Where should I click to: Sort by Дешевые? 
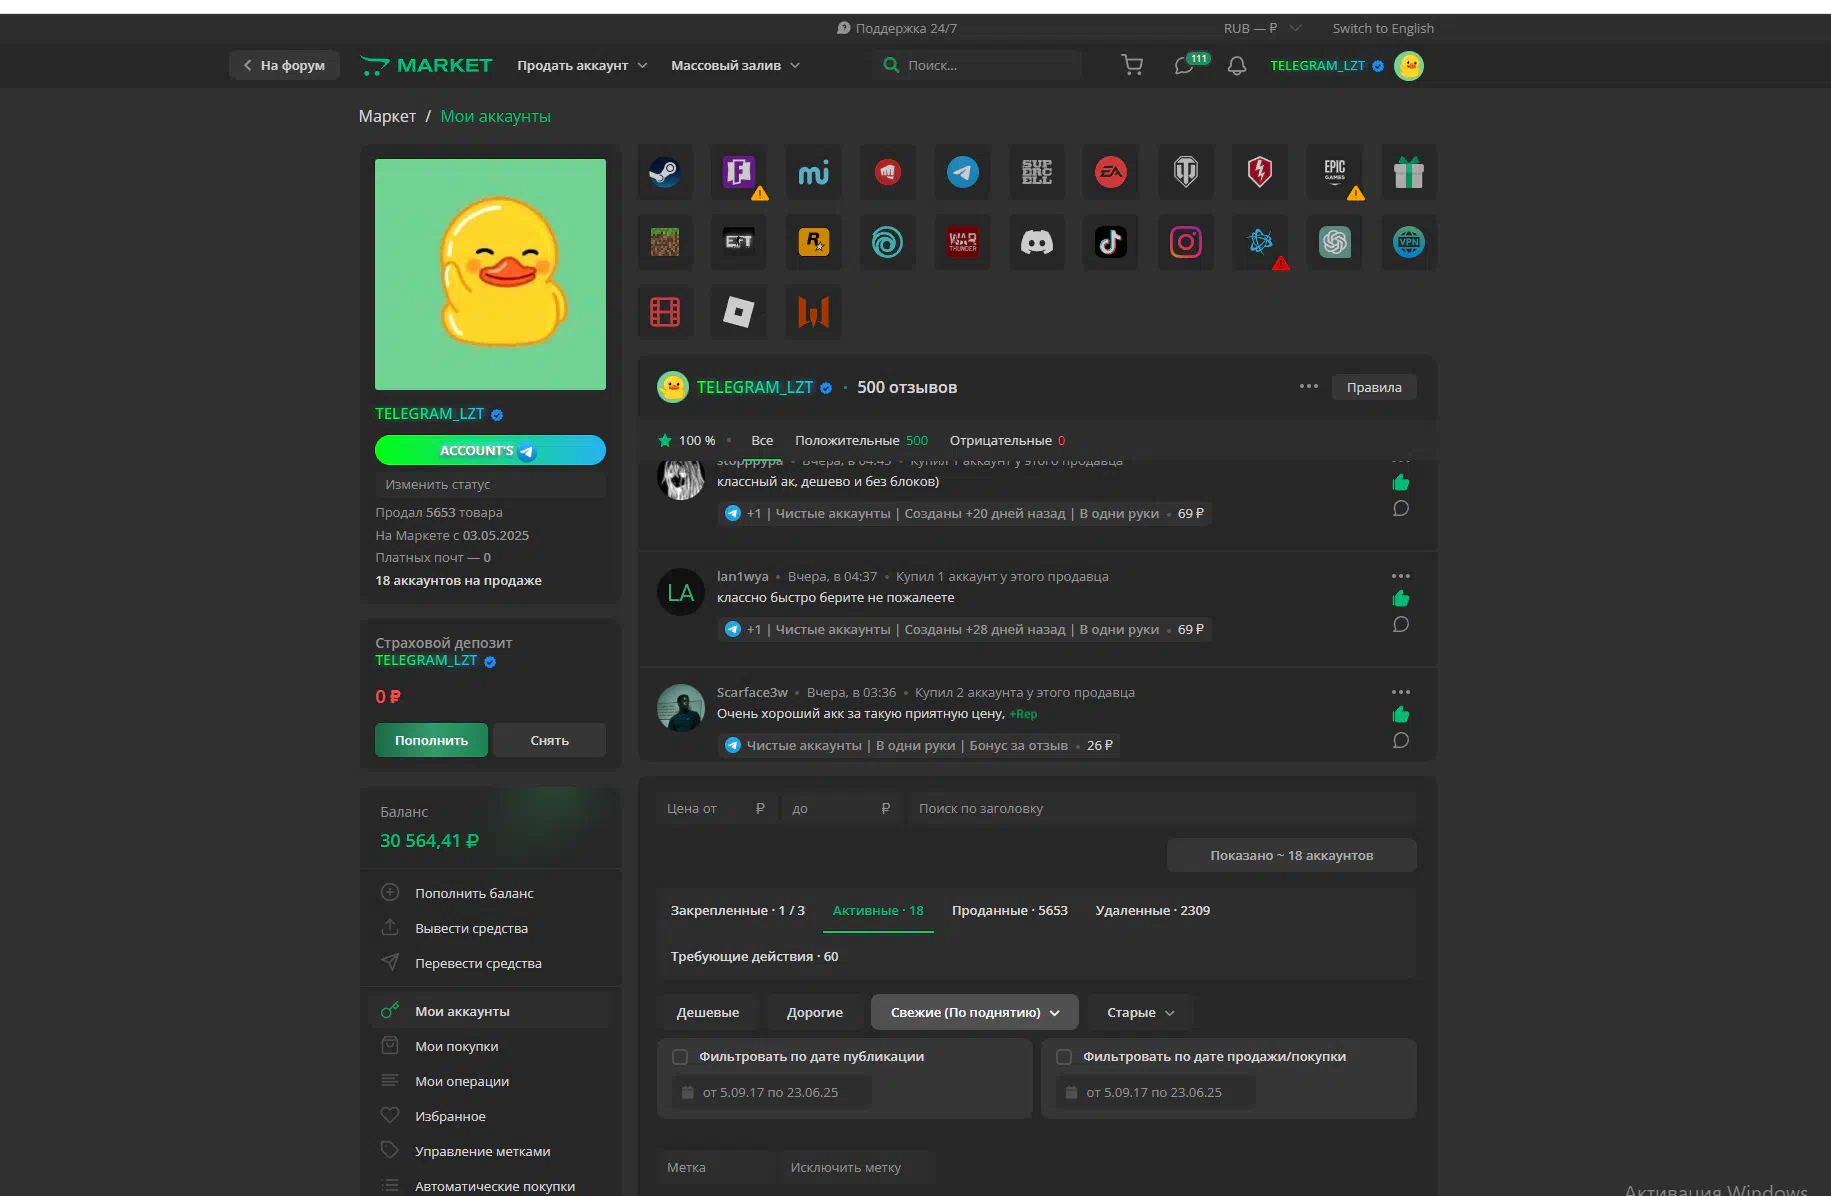click(x=708, y=1012)
